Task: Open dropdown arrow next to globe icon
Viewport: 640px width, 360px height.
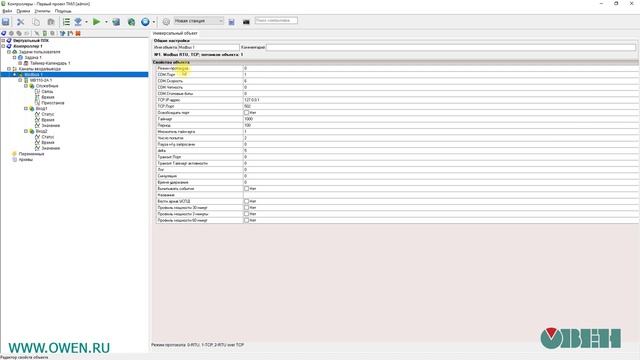Action: click(154, 22)
